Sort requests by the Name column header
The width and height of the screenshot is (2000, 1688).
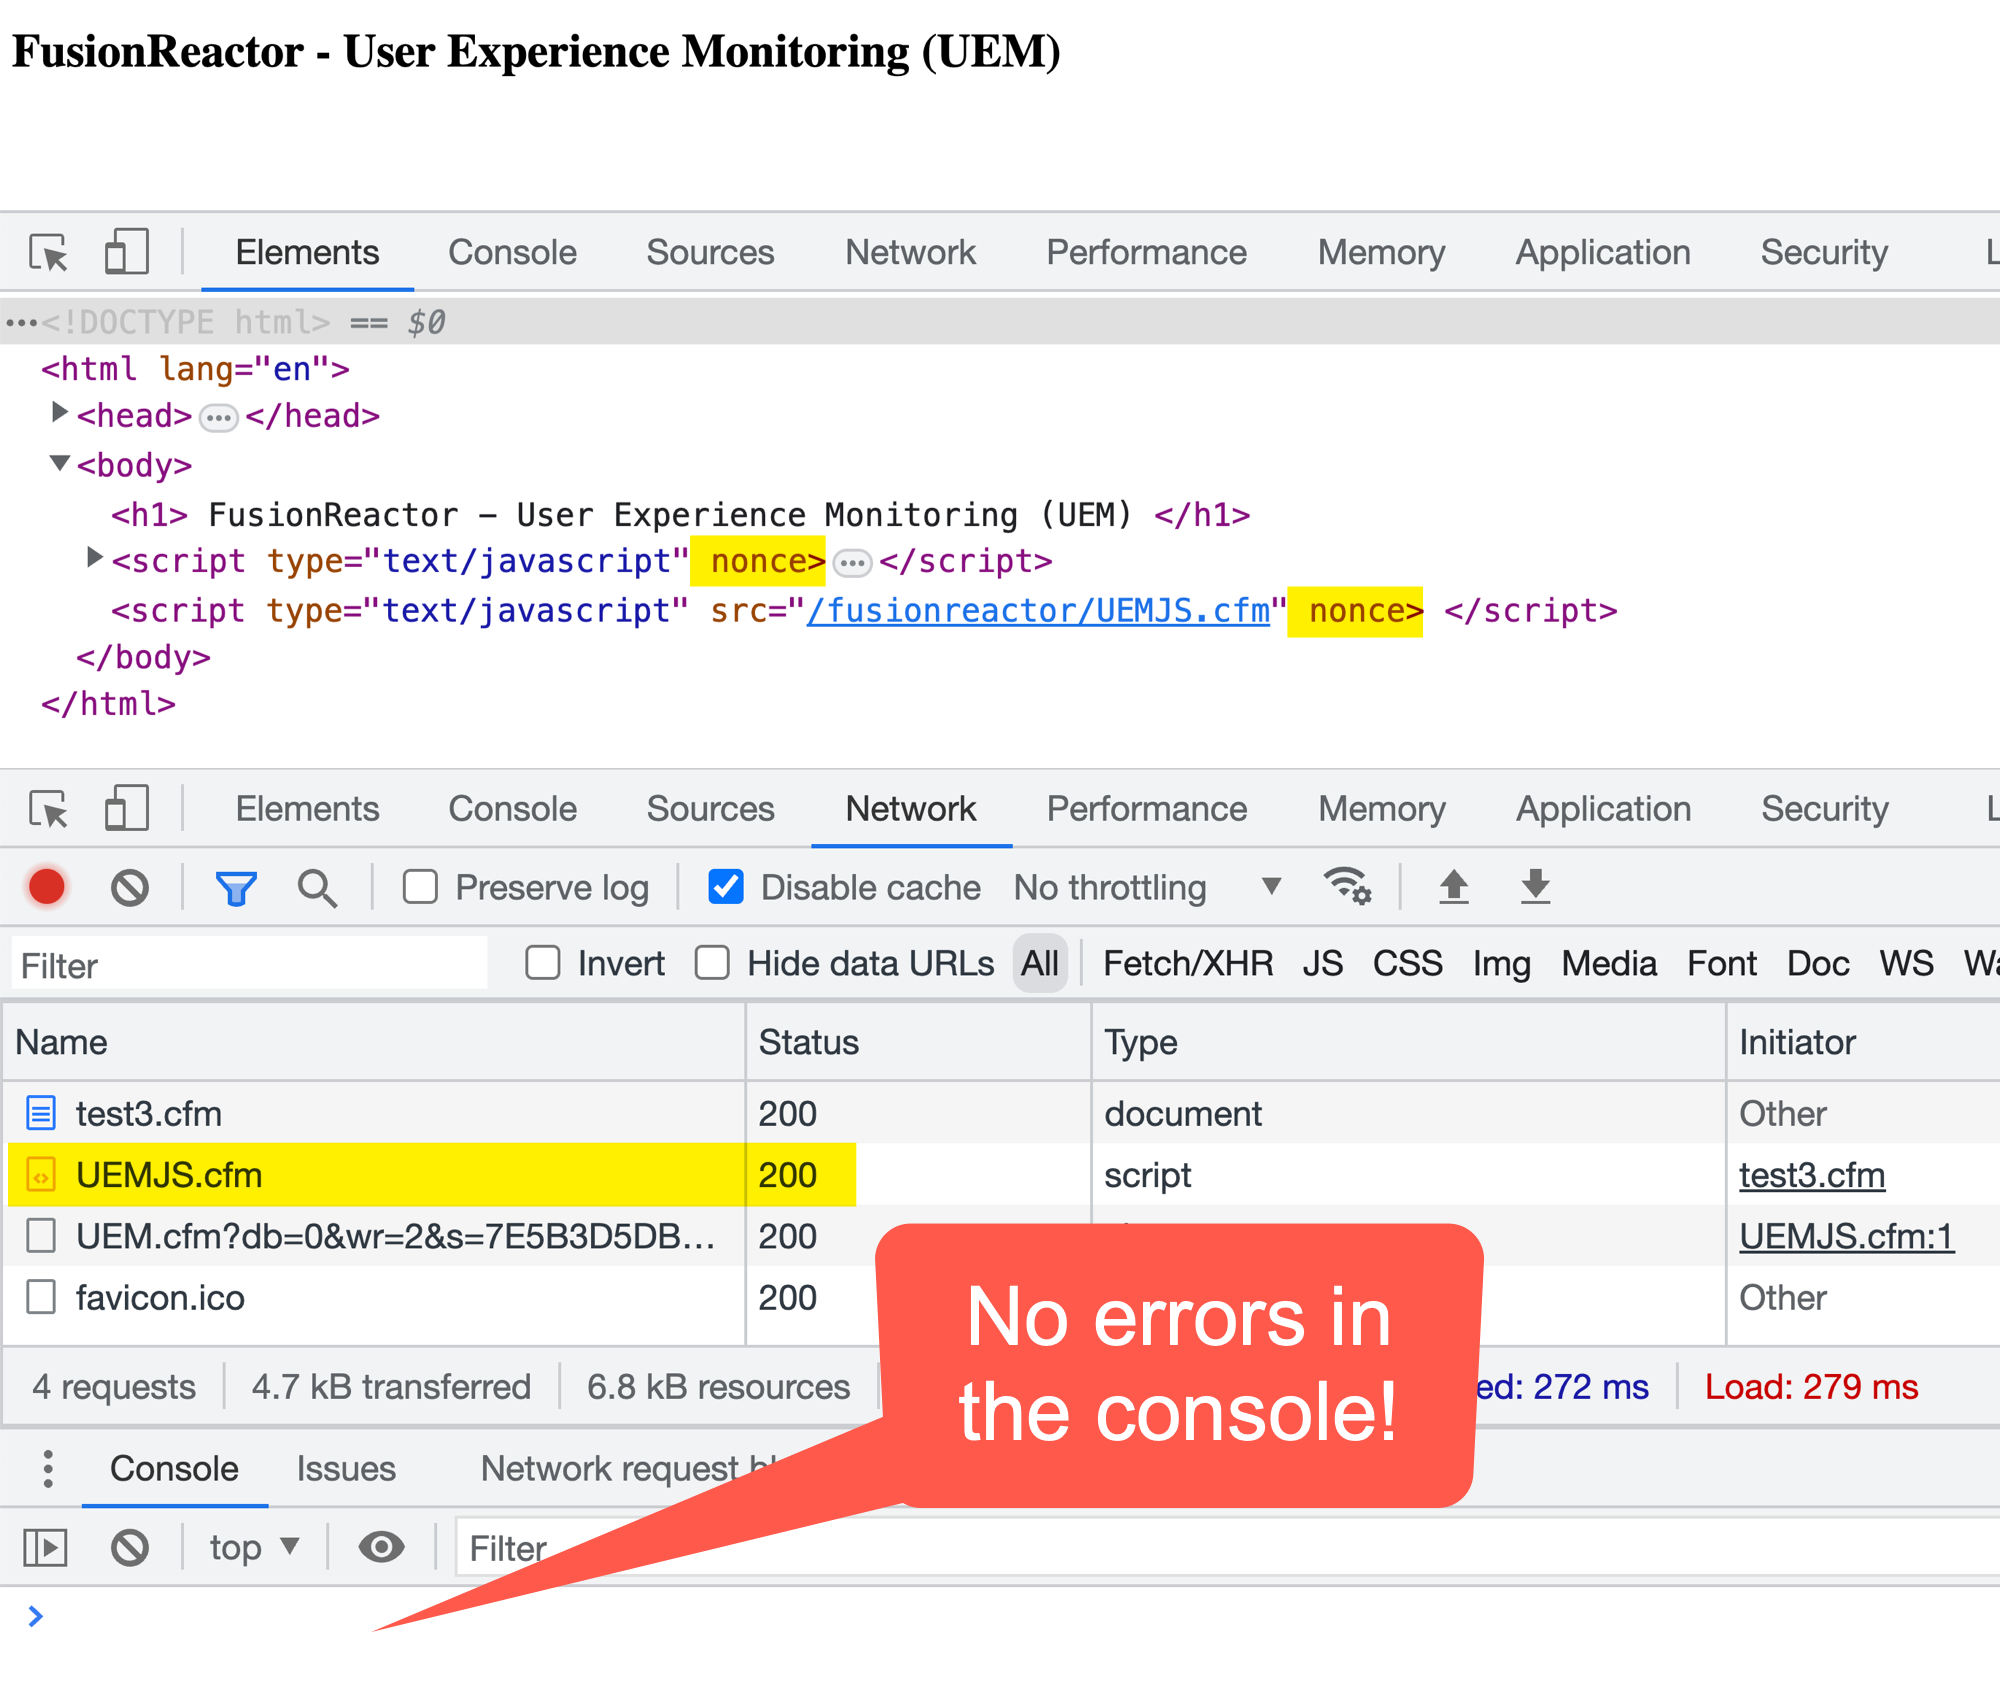[x=374, y=1042]
